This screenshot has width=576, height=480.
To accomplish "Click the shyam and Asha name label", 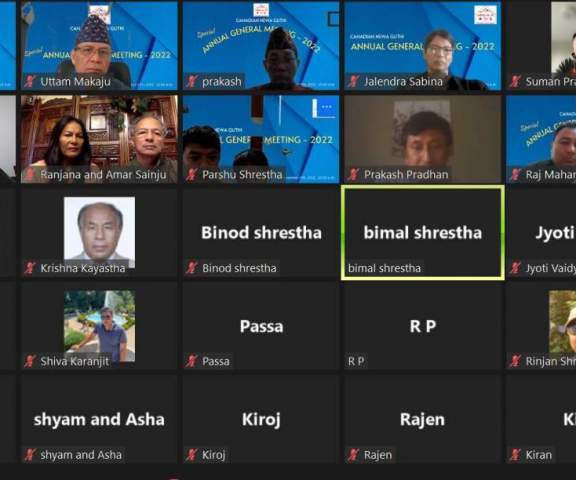I will 81,455.
